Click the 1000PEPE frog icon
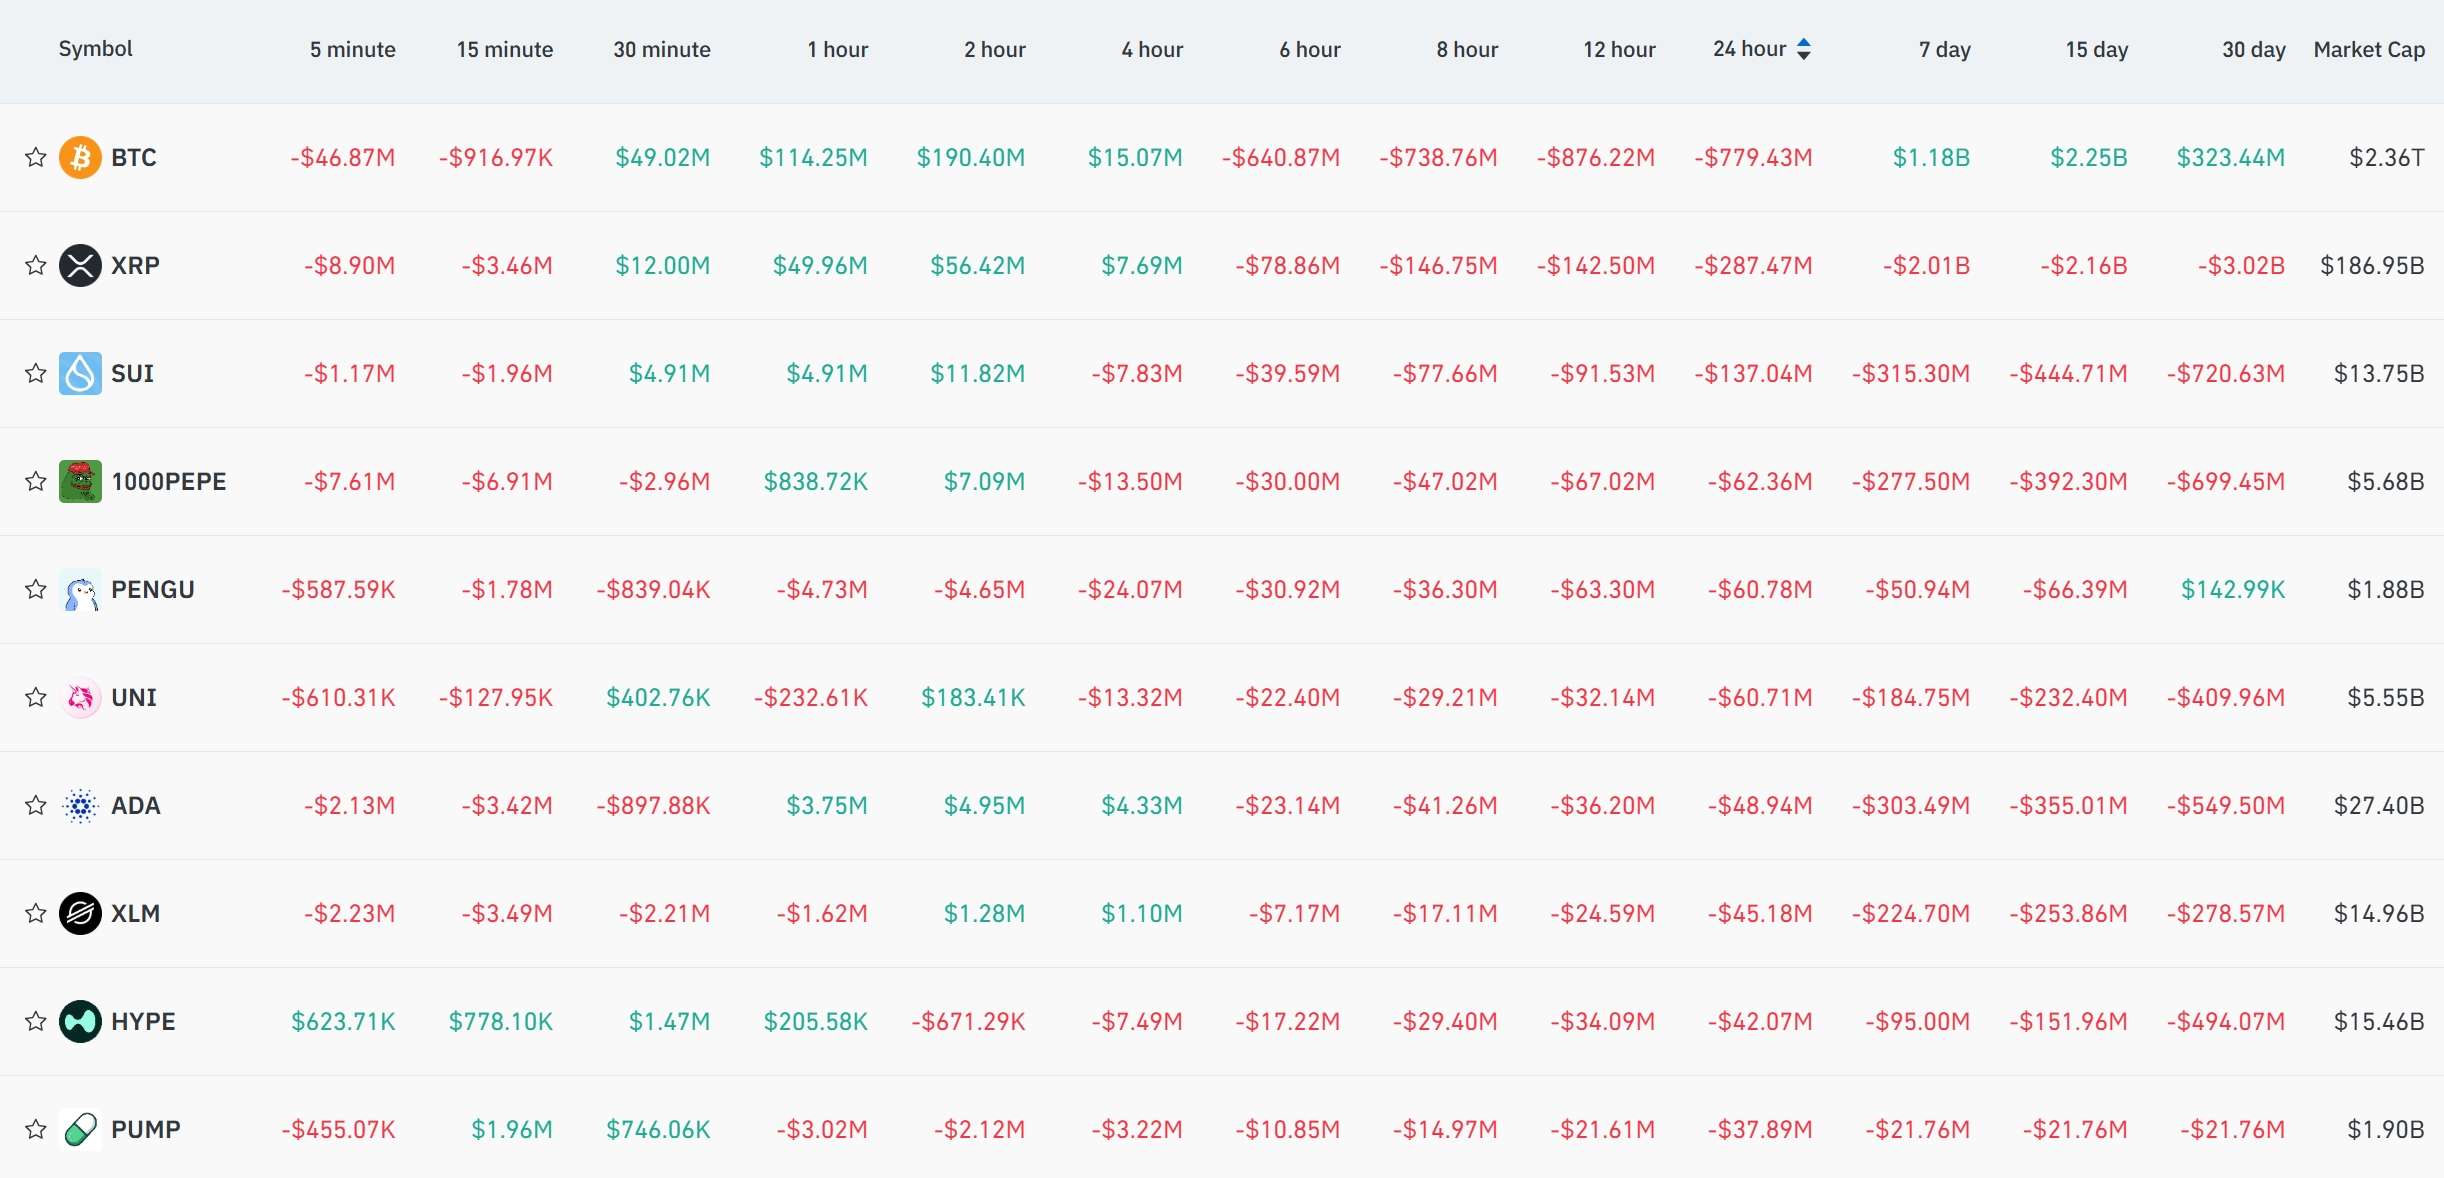2444x1178 pixels. pos(80,481)
